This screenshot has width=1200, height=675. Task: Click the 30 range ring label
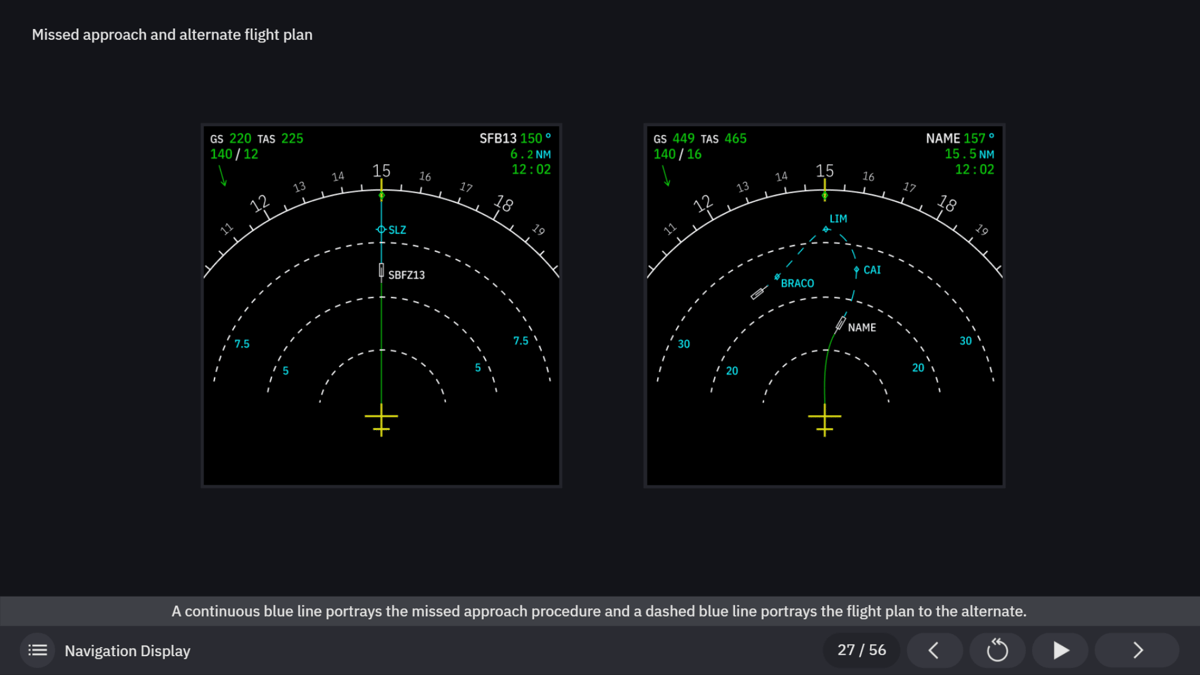pos(683,344)
